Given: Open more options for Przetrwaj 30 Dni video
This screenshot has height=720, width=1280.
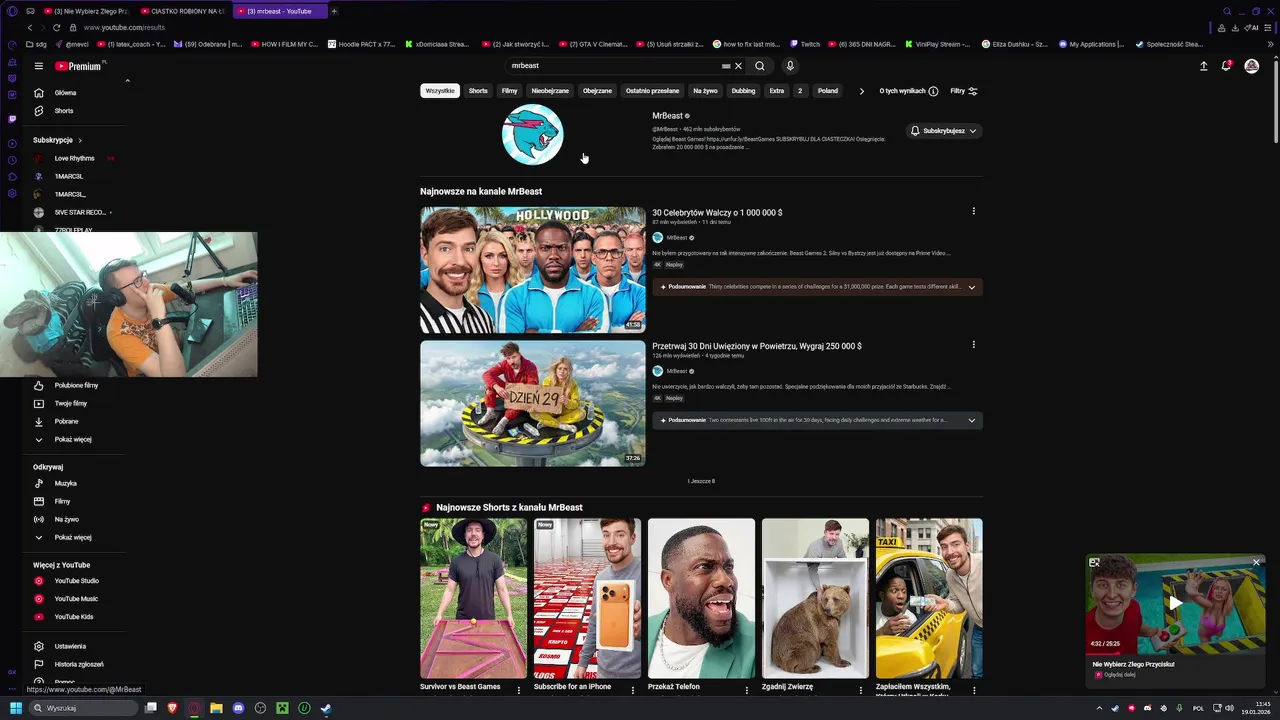Looking at the screenshot, I should pos(973,345).
